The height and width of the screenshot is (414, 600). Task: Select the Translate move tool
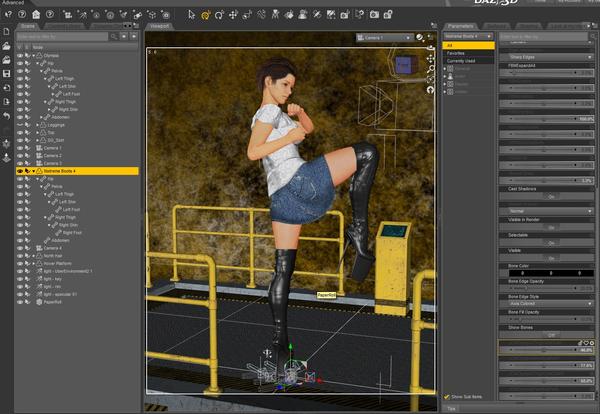click(x=233, y=15)
